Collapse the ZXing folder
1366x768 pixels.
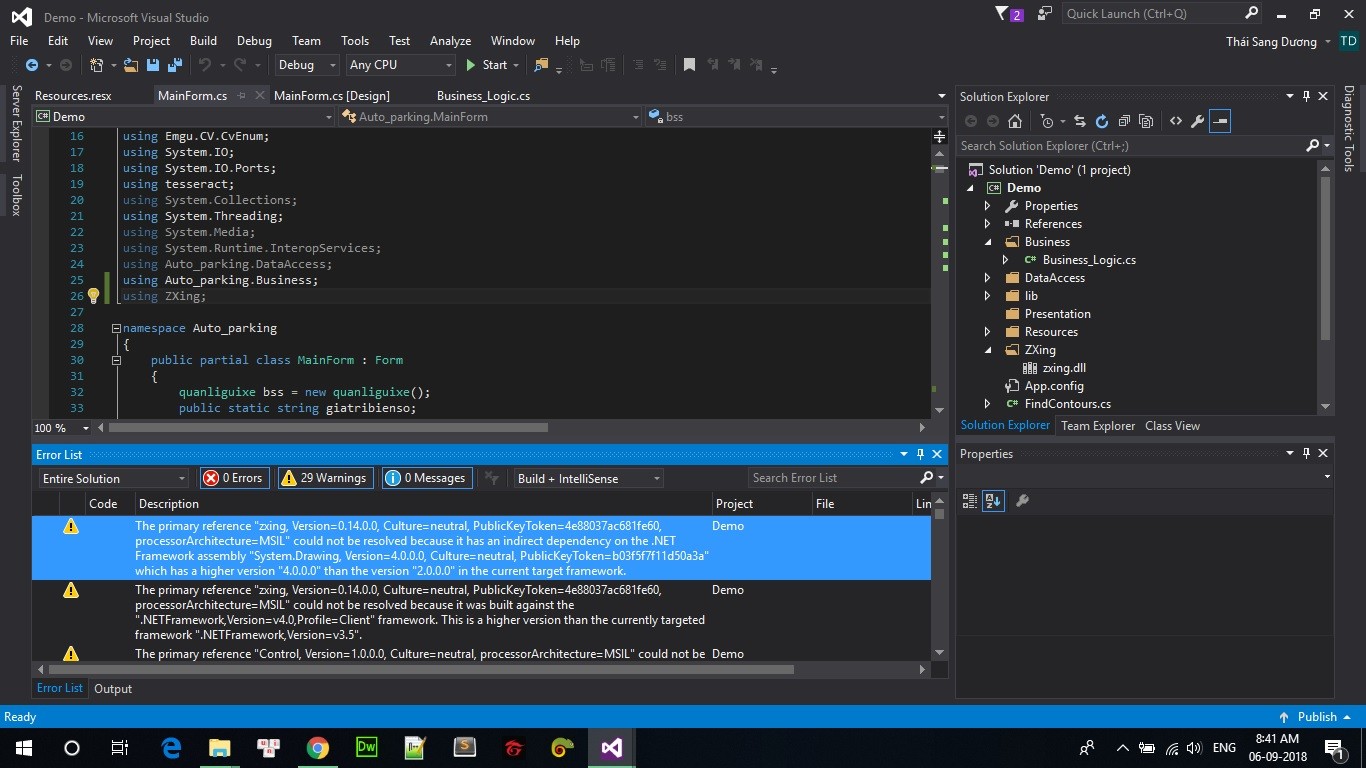pyautogui.click(x=988, y=350)
